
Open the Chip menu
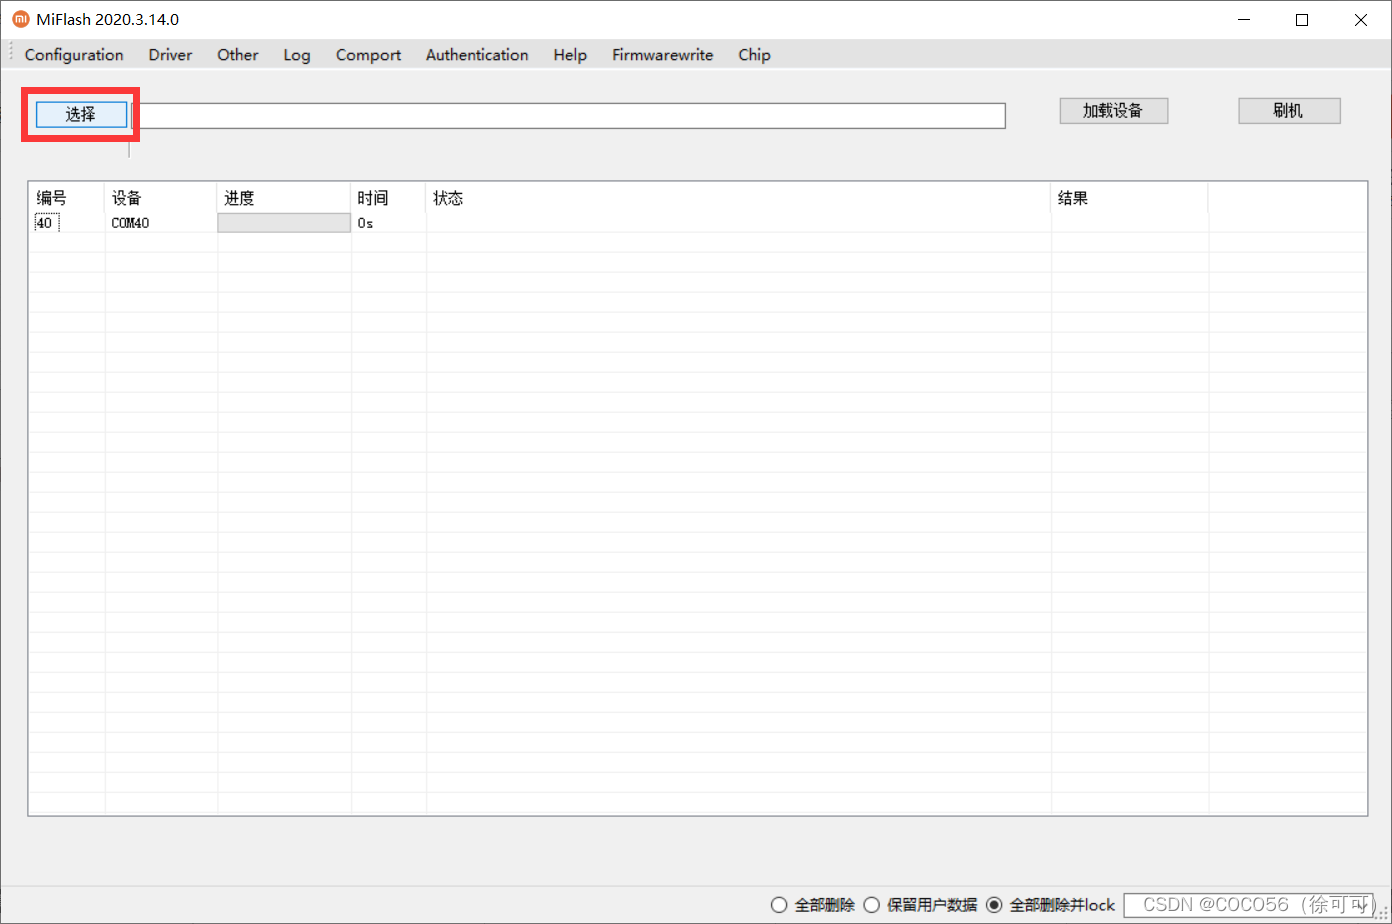[x=754, y=55]
